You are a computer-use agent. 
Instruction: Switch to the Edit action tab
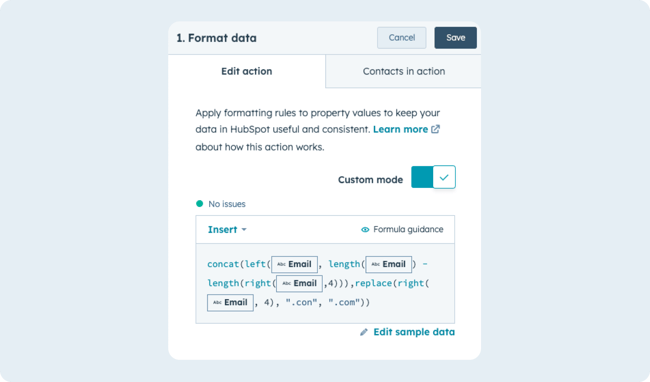point(247,71)
